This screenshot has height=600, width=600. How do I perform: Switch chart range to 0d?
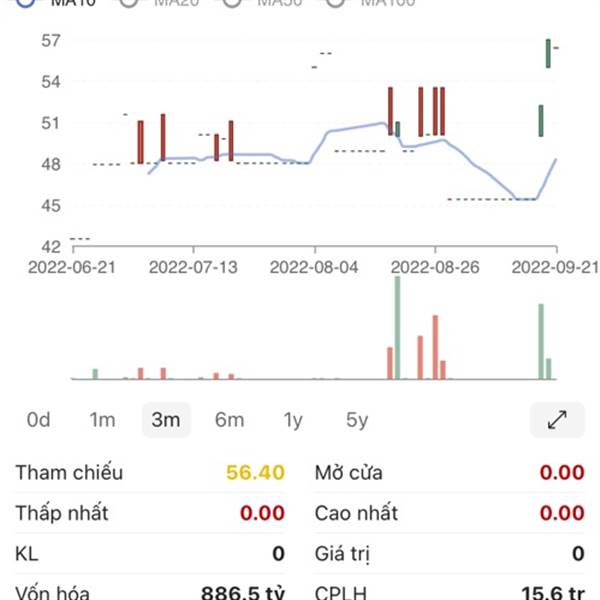tap(38, 420)
